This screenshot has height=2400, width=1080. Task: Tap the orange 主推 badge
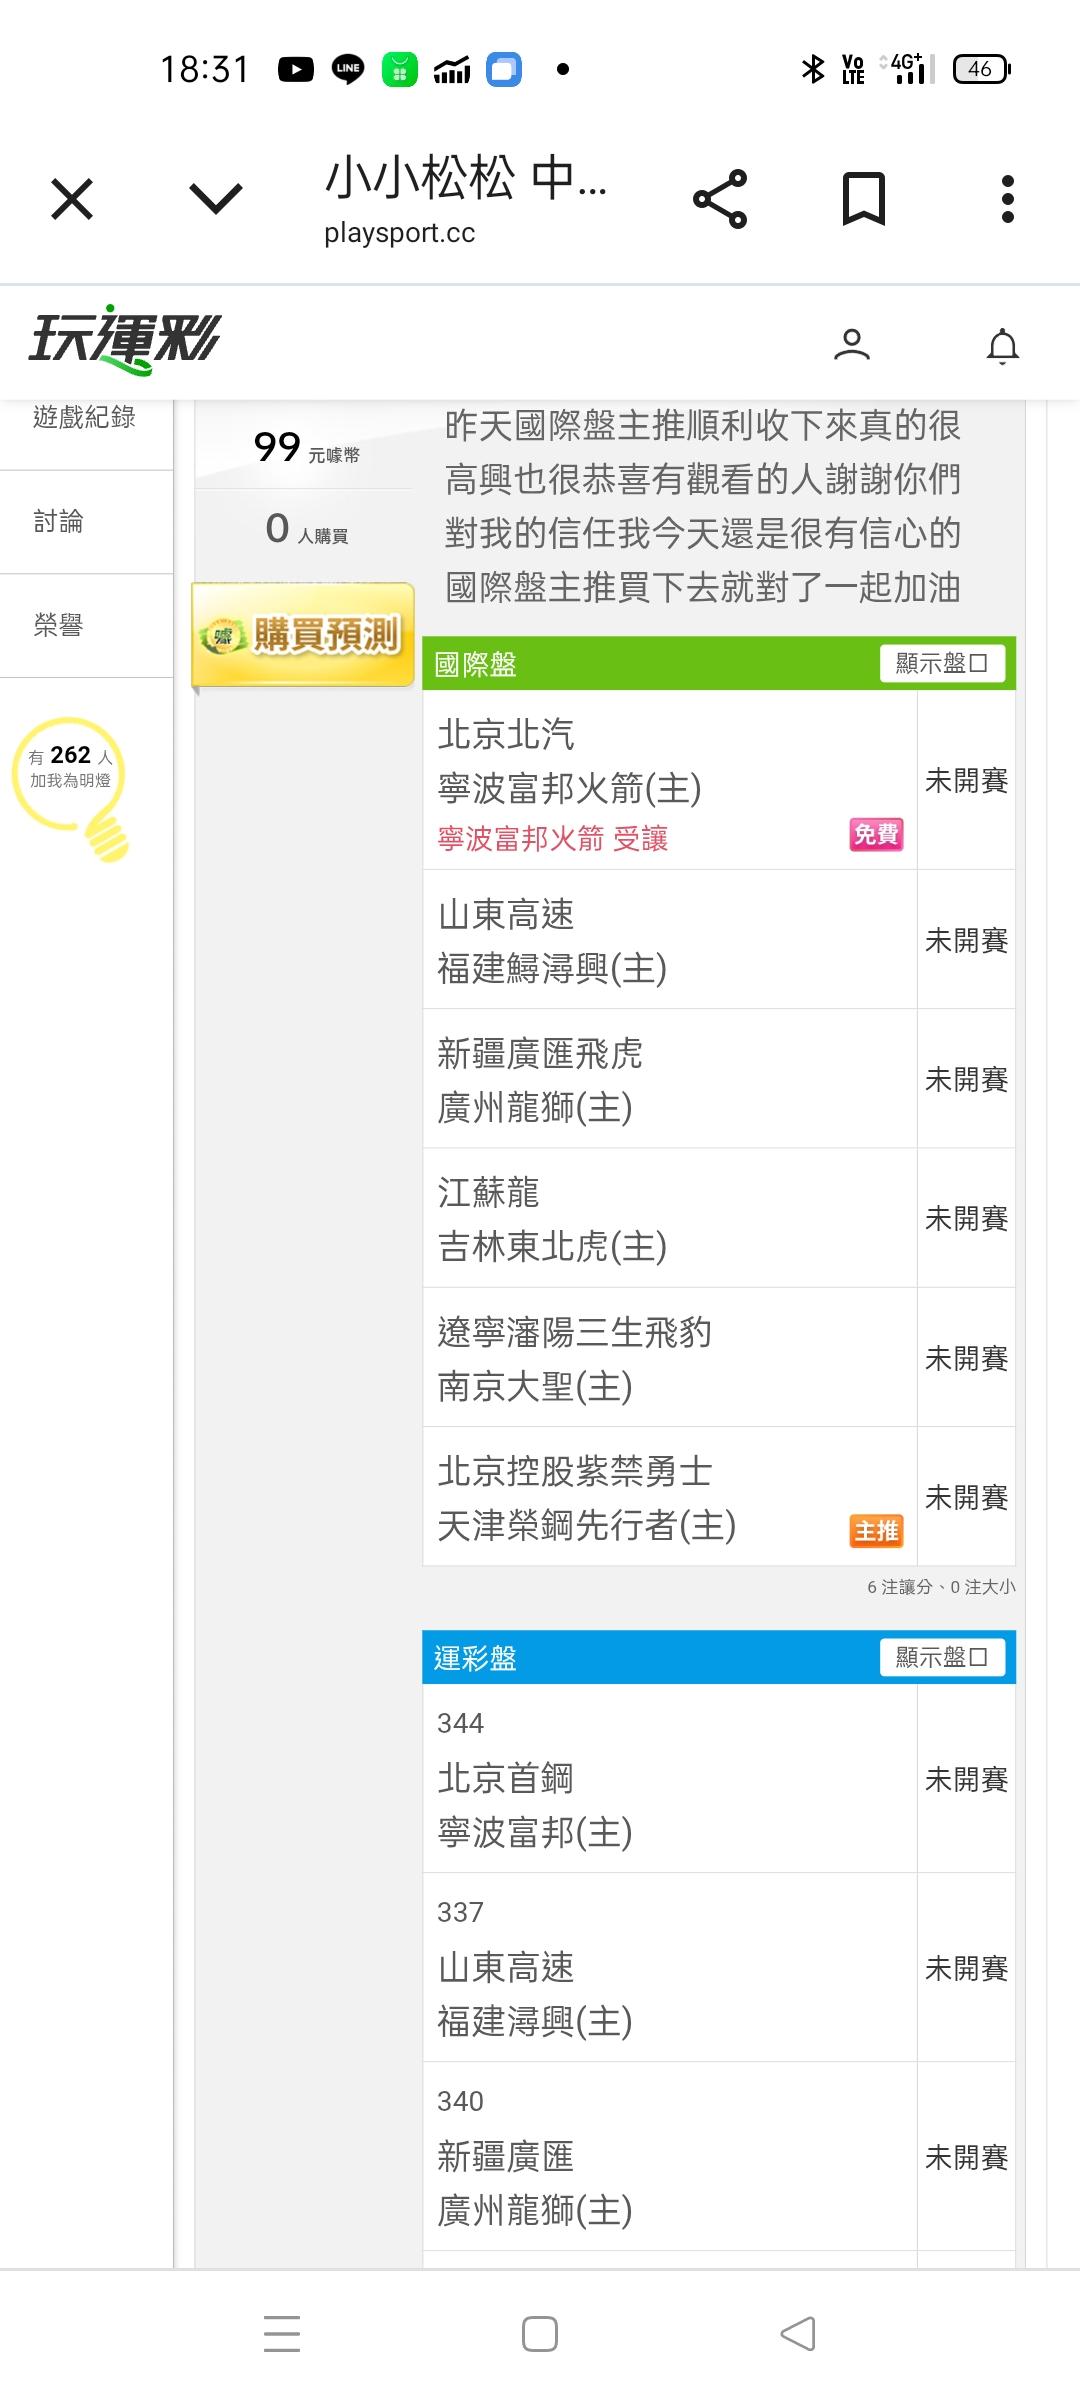[x=876, y=1531]
